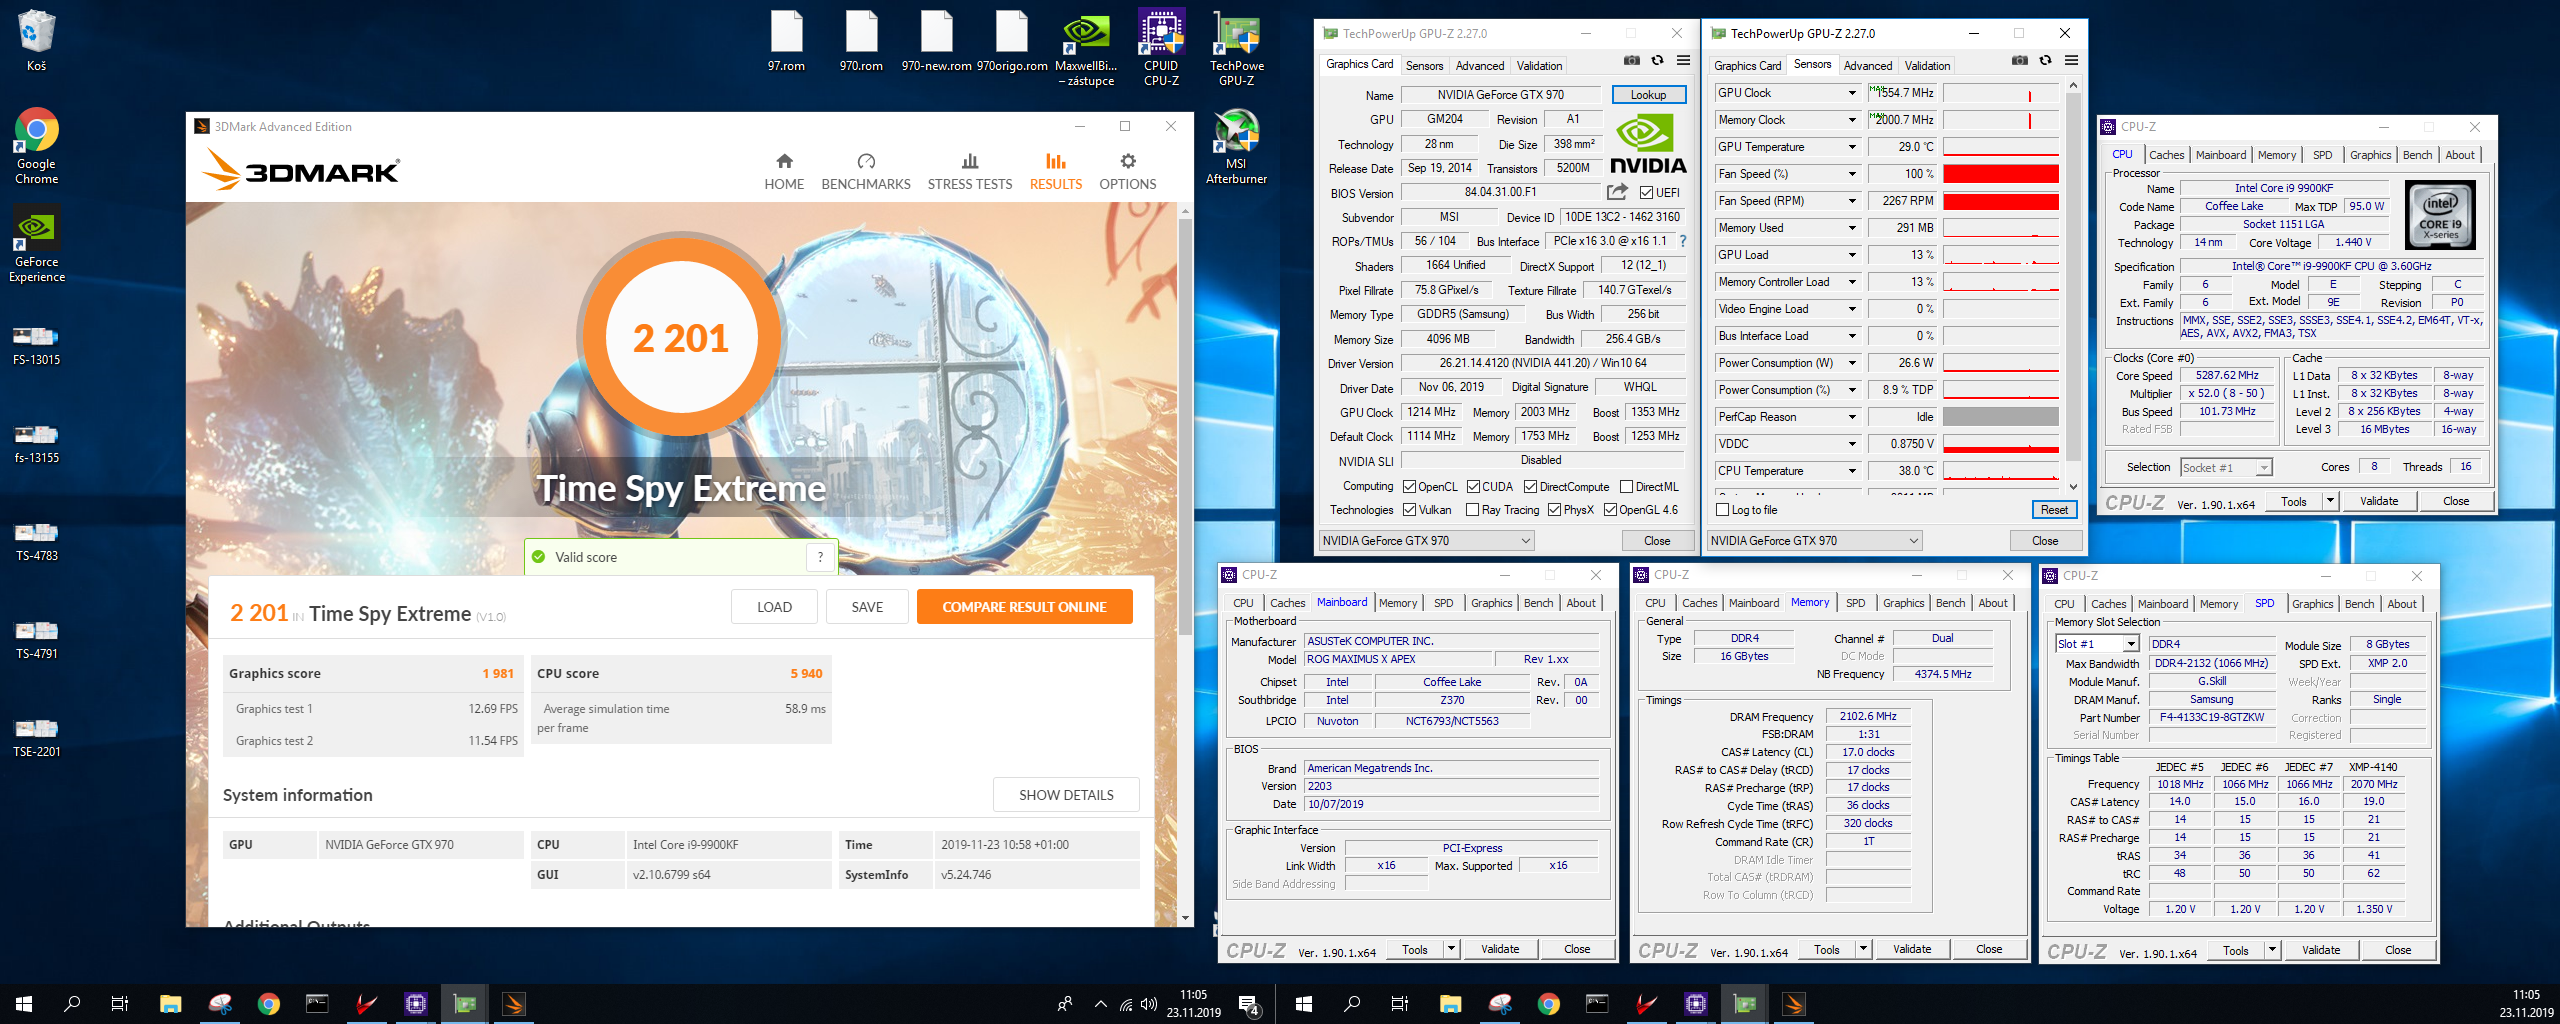Open the Tools dropdown arrow in top CPU-Z window

[x=2330, y=501]
